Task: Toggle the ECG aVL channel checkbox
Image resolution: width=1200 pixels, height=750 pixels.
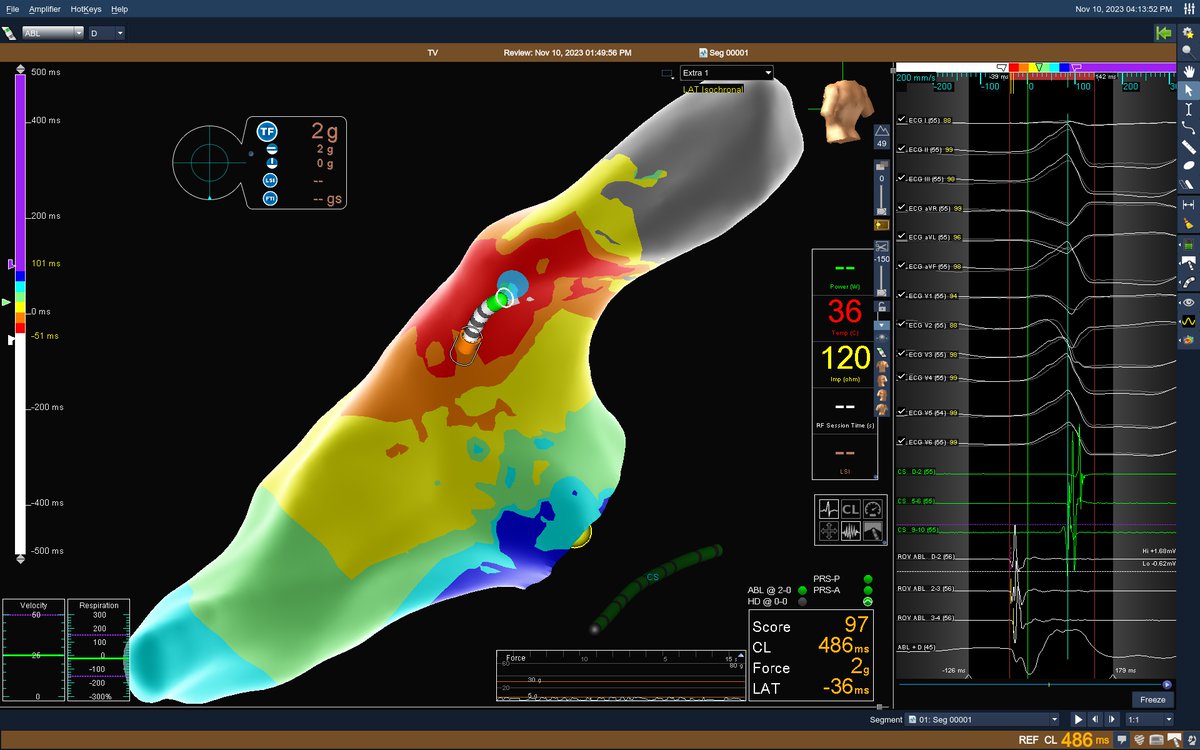Action: point(900,237)
